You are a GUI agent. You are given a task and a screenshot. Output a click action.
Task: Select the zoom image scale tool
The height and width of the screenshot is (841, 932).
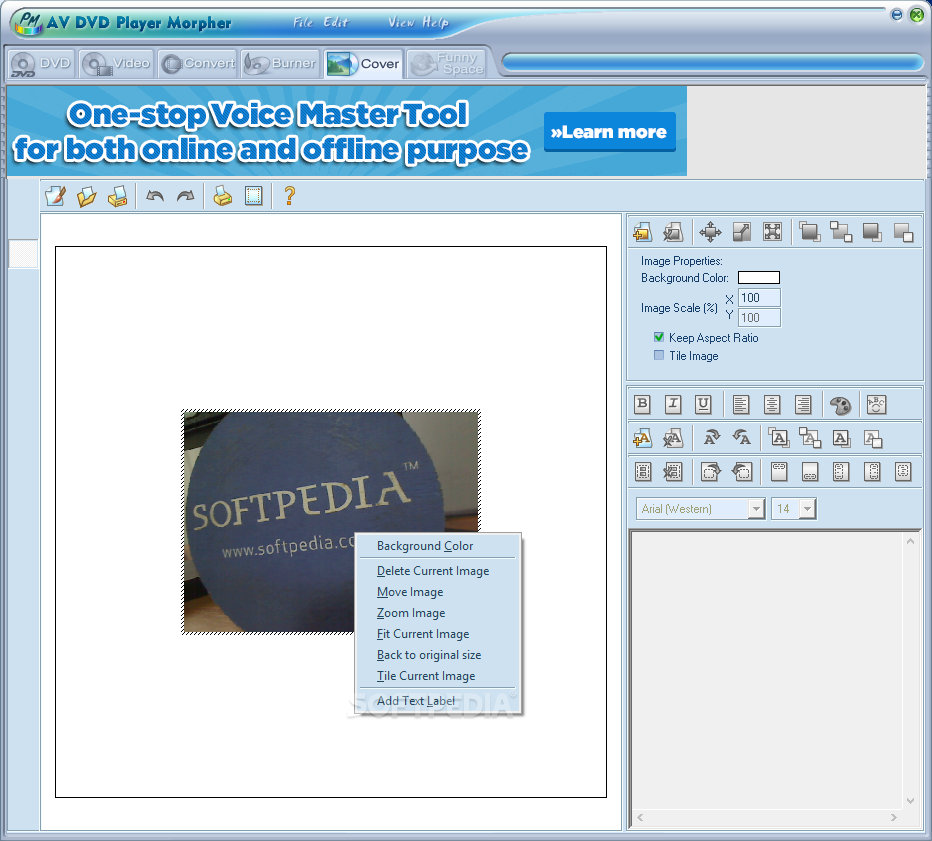click(x=742, y=232)
